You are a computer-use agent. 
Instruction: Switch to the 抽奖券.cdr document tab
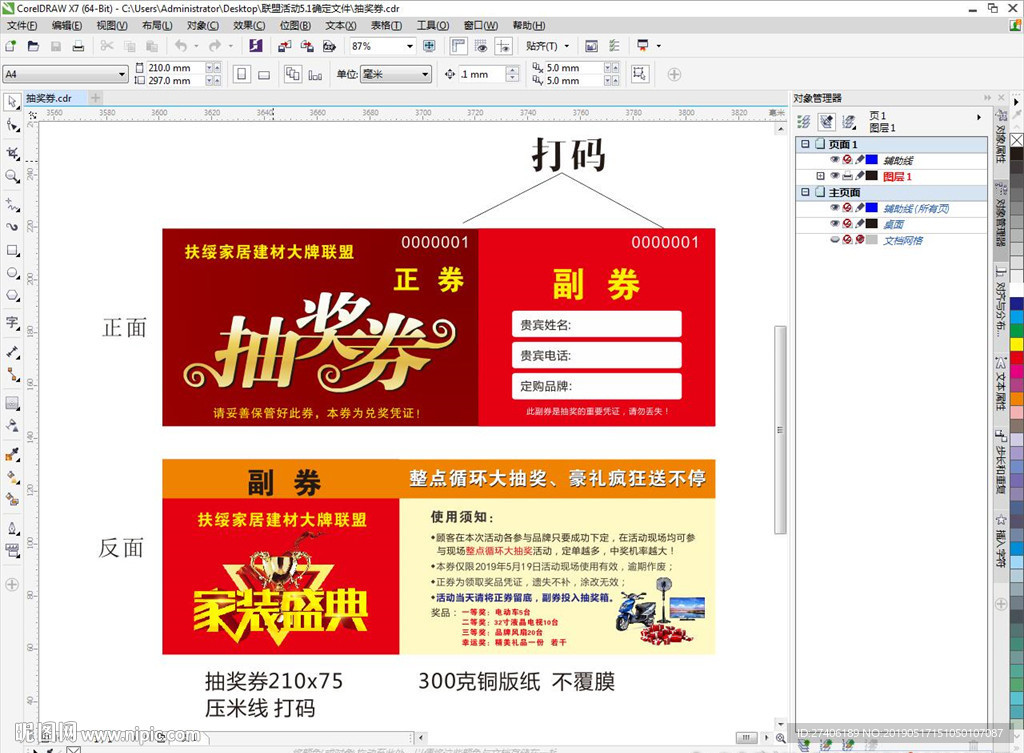[x=47, y=99]
